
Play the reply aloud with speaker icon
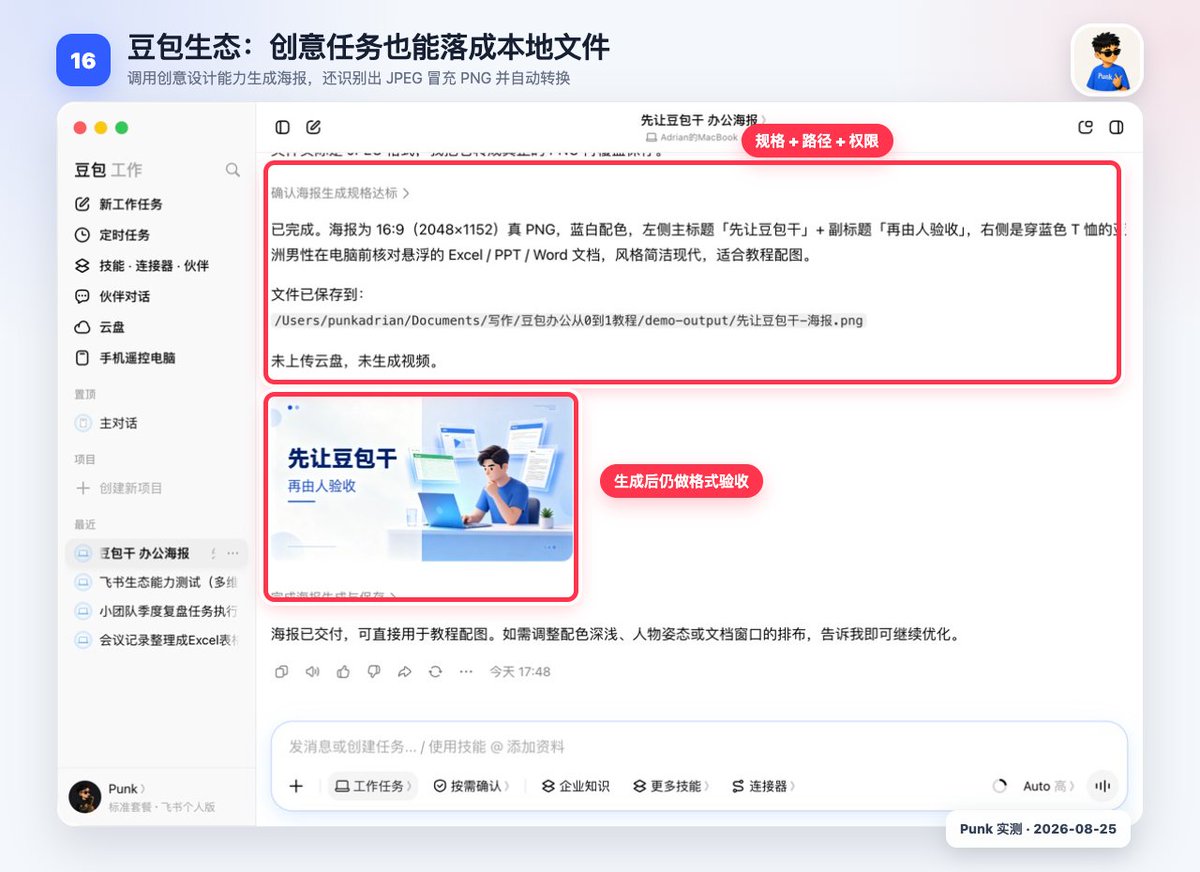[312, 672]
